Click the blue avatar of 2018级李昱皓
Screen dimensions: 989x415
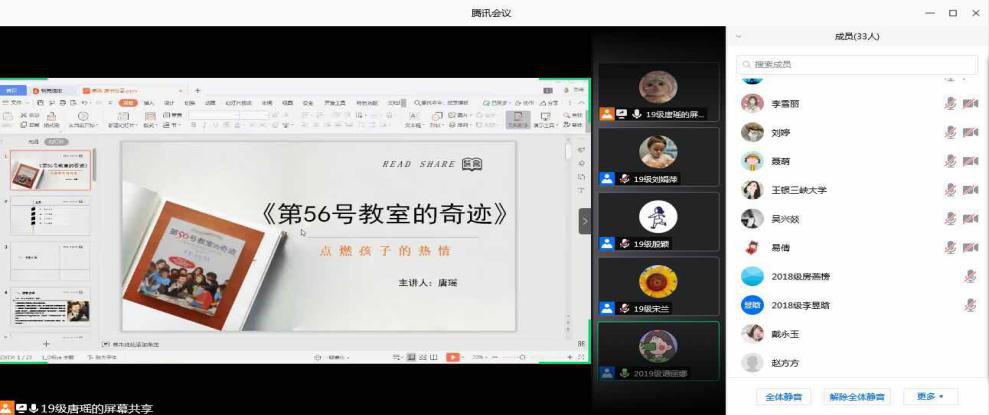coord(752,305)
